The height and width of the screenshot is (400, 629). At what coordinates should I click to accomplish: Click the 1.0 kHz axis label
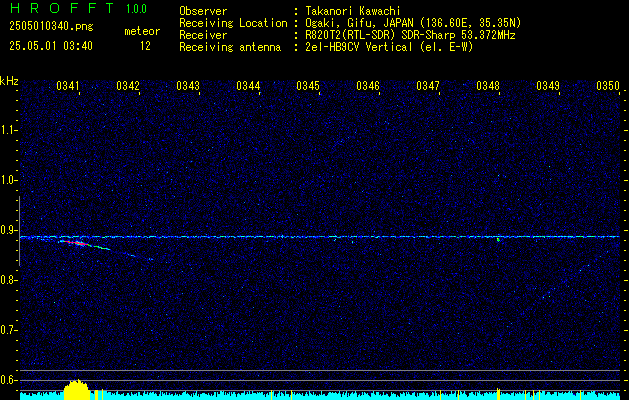8,180
